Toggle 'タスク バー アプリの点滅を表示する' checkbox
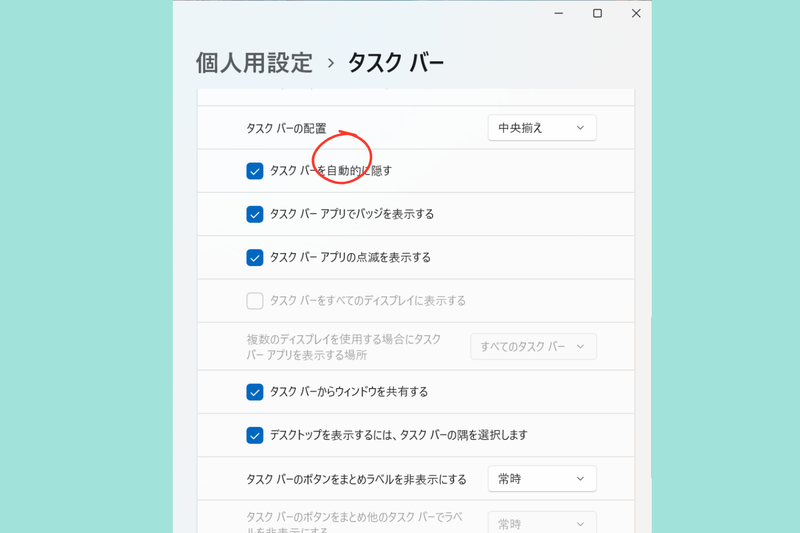 255,258
